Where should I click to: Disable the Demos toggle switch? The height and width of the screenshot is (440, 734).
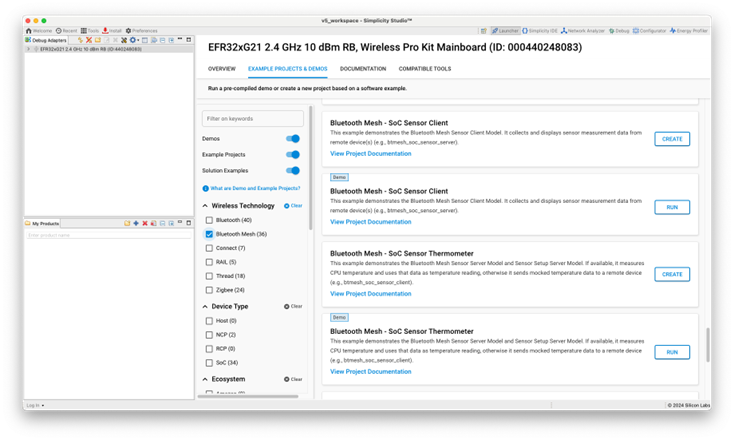(292, 139)
